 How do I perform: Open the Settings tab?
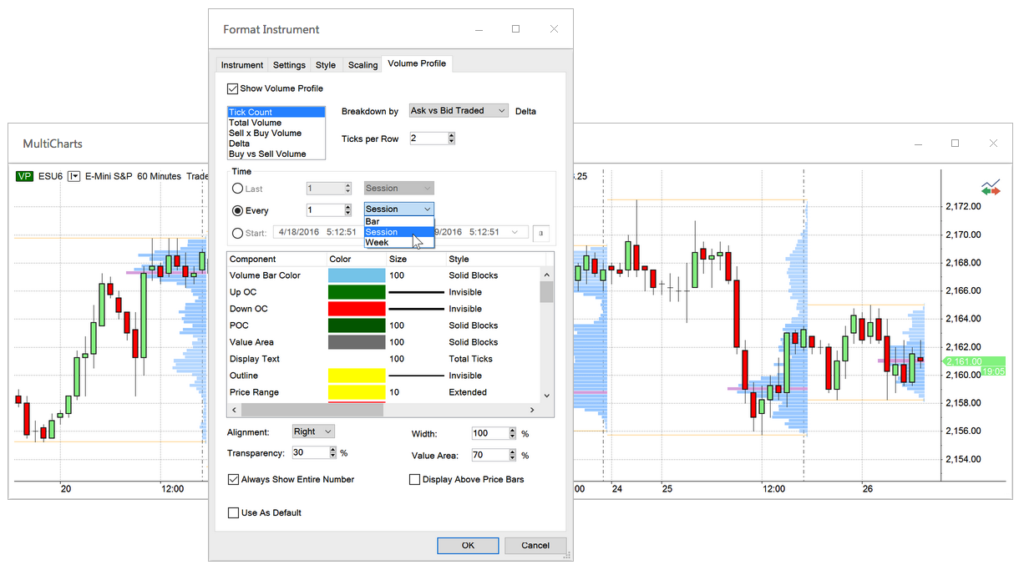tap(289, 65)
